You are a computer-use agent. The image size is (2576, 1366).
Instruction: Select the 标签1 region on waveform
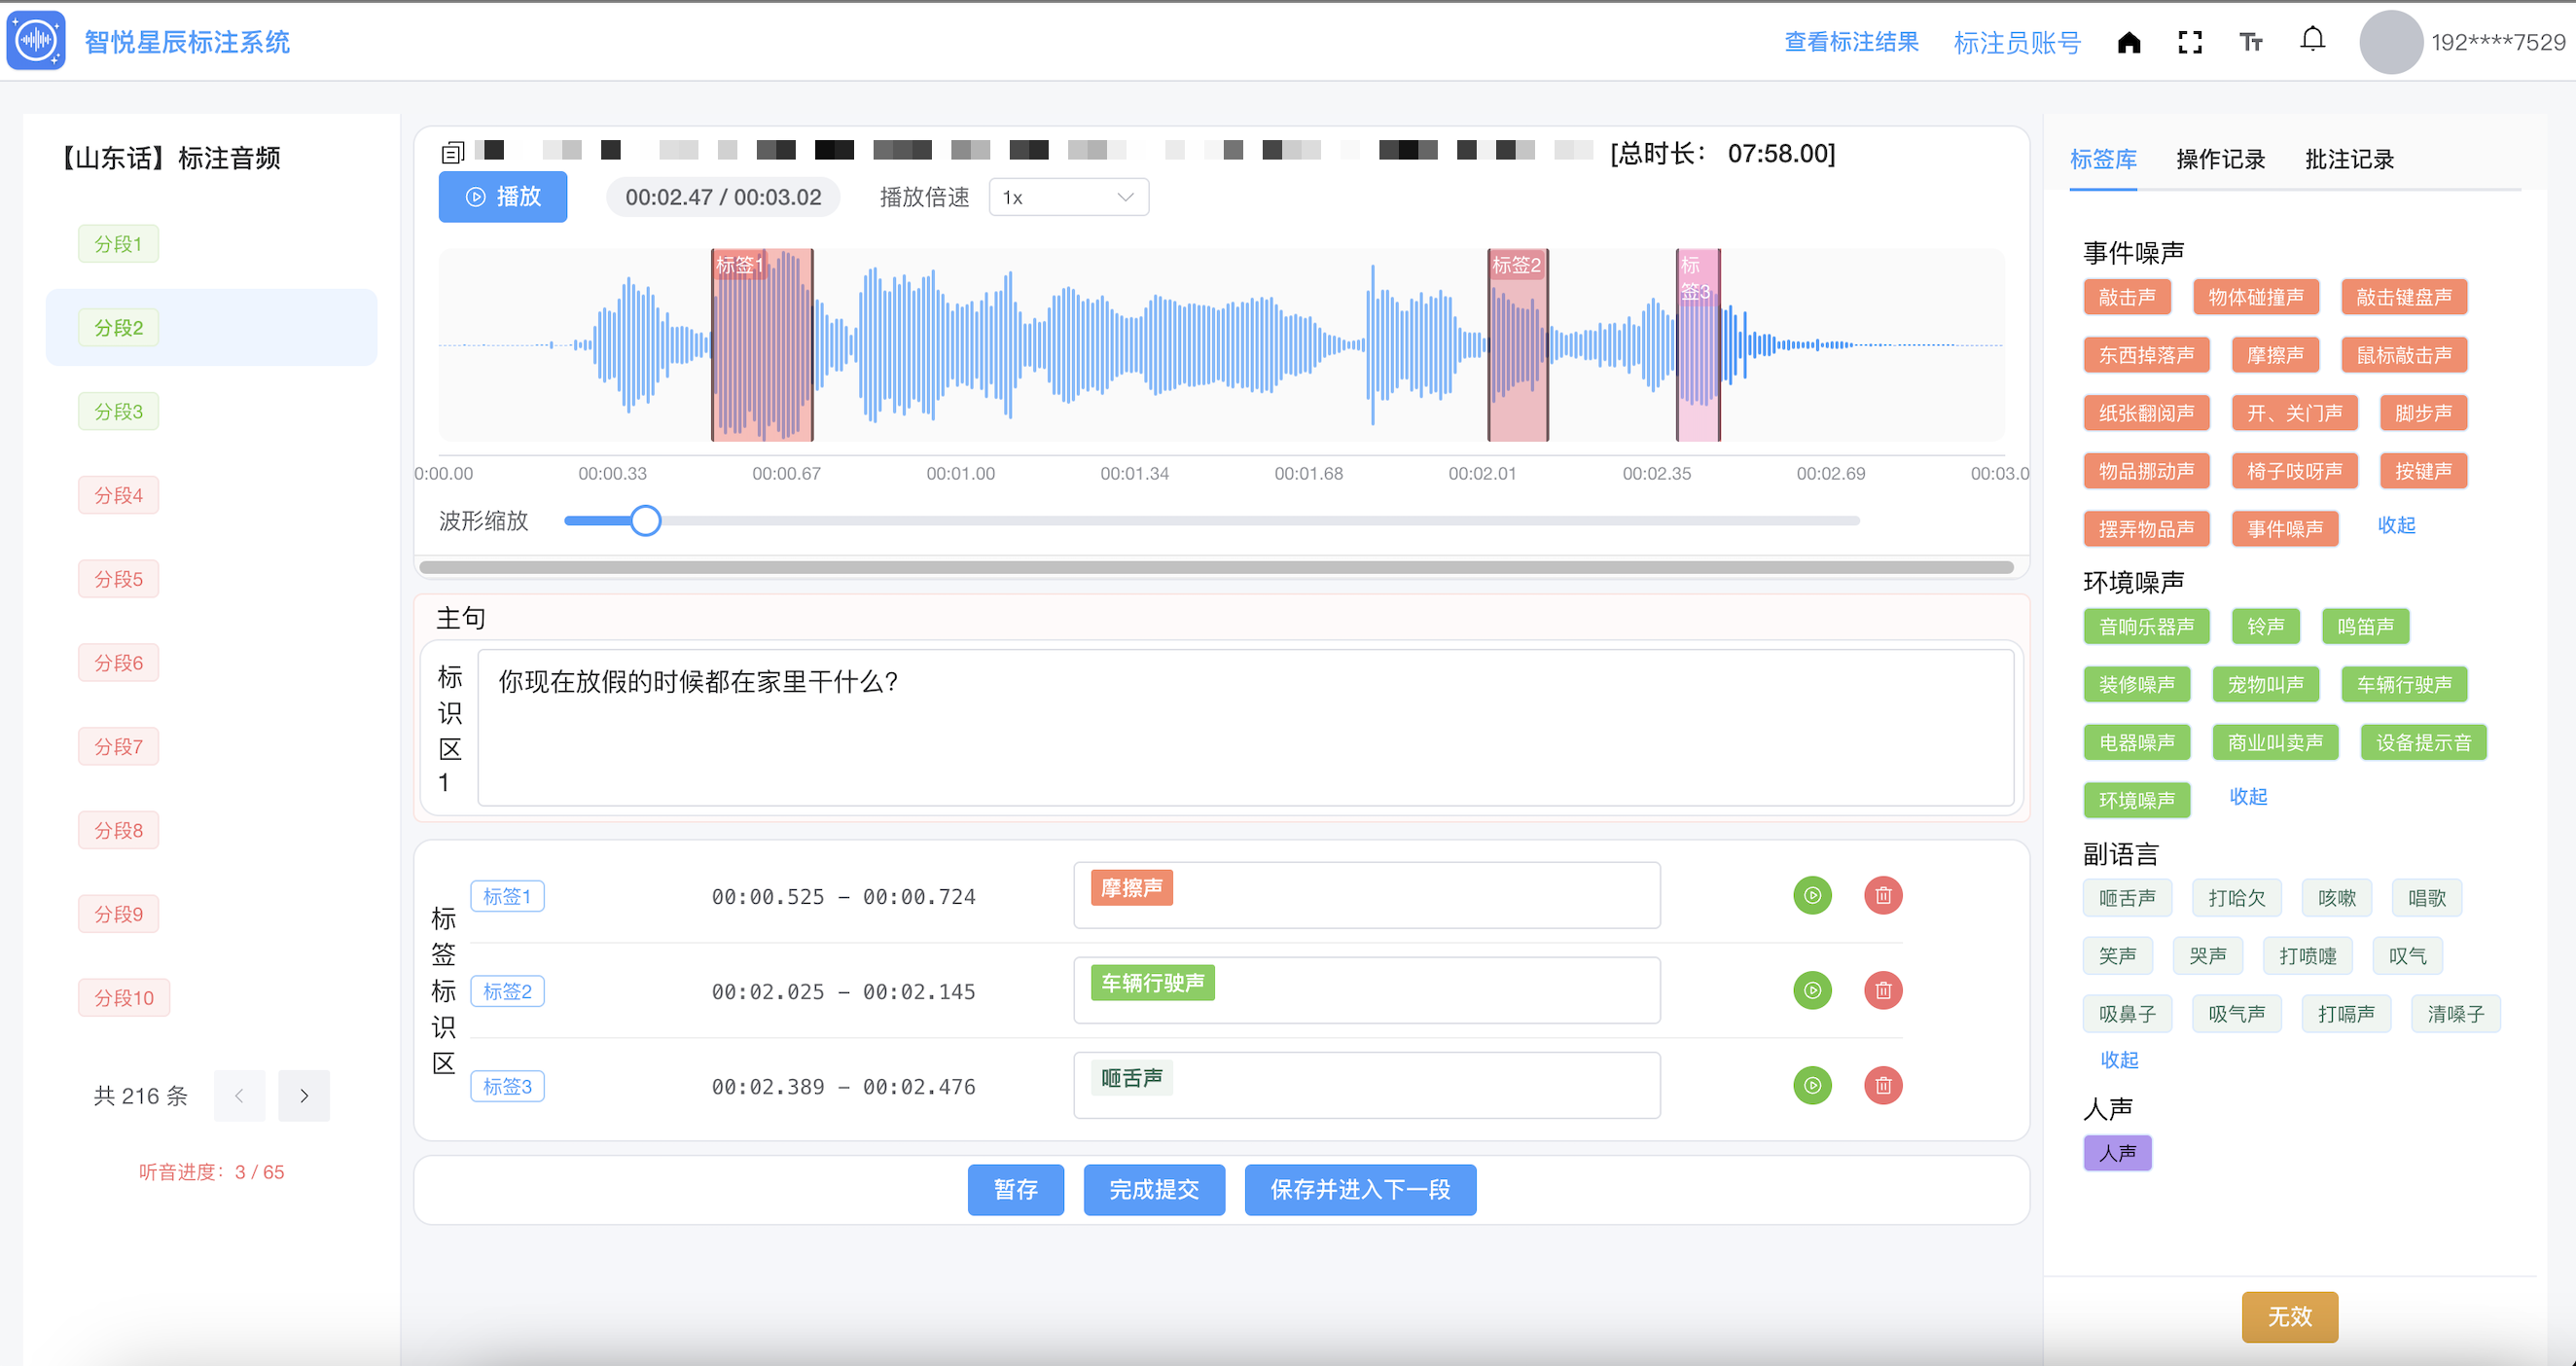(762, 345)
